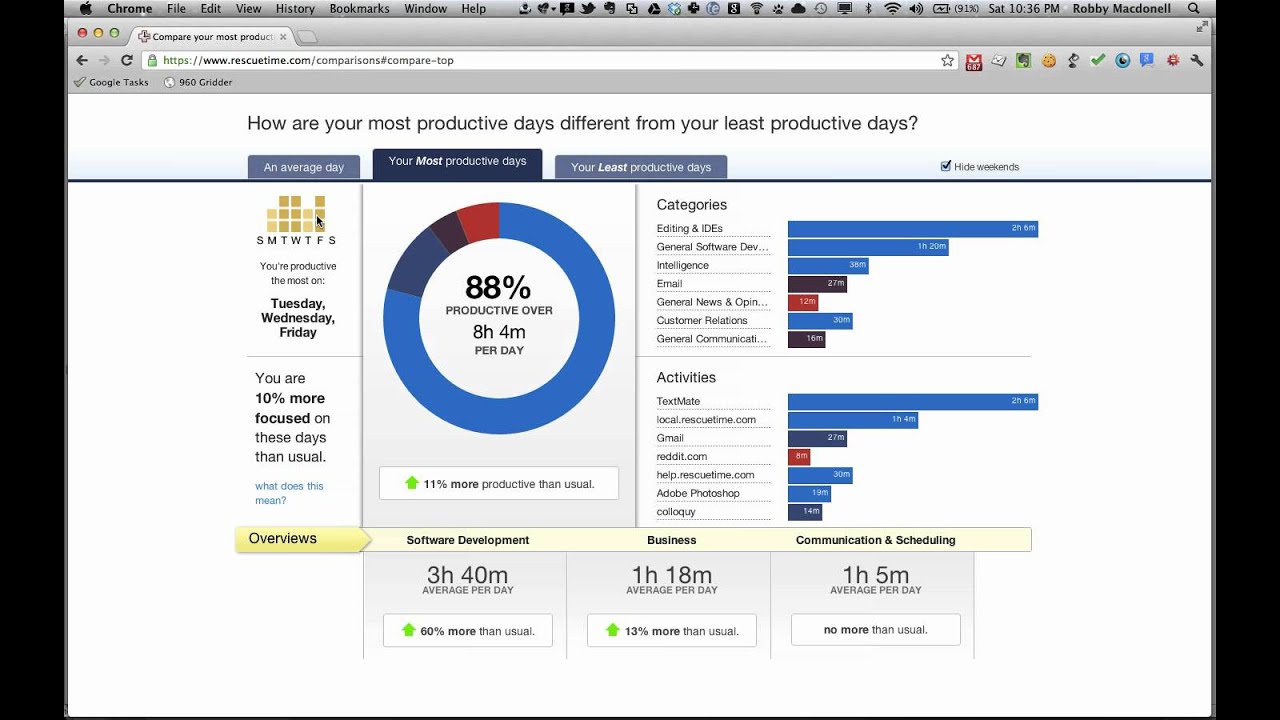The image size is (1280, 720).
Task: Toggle the Hide weekends checkbox
Action: click(946, 166)
